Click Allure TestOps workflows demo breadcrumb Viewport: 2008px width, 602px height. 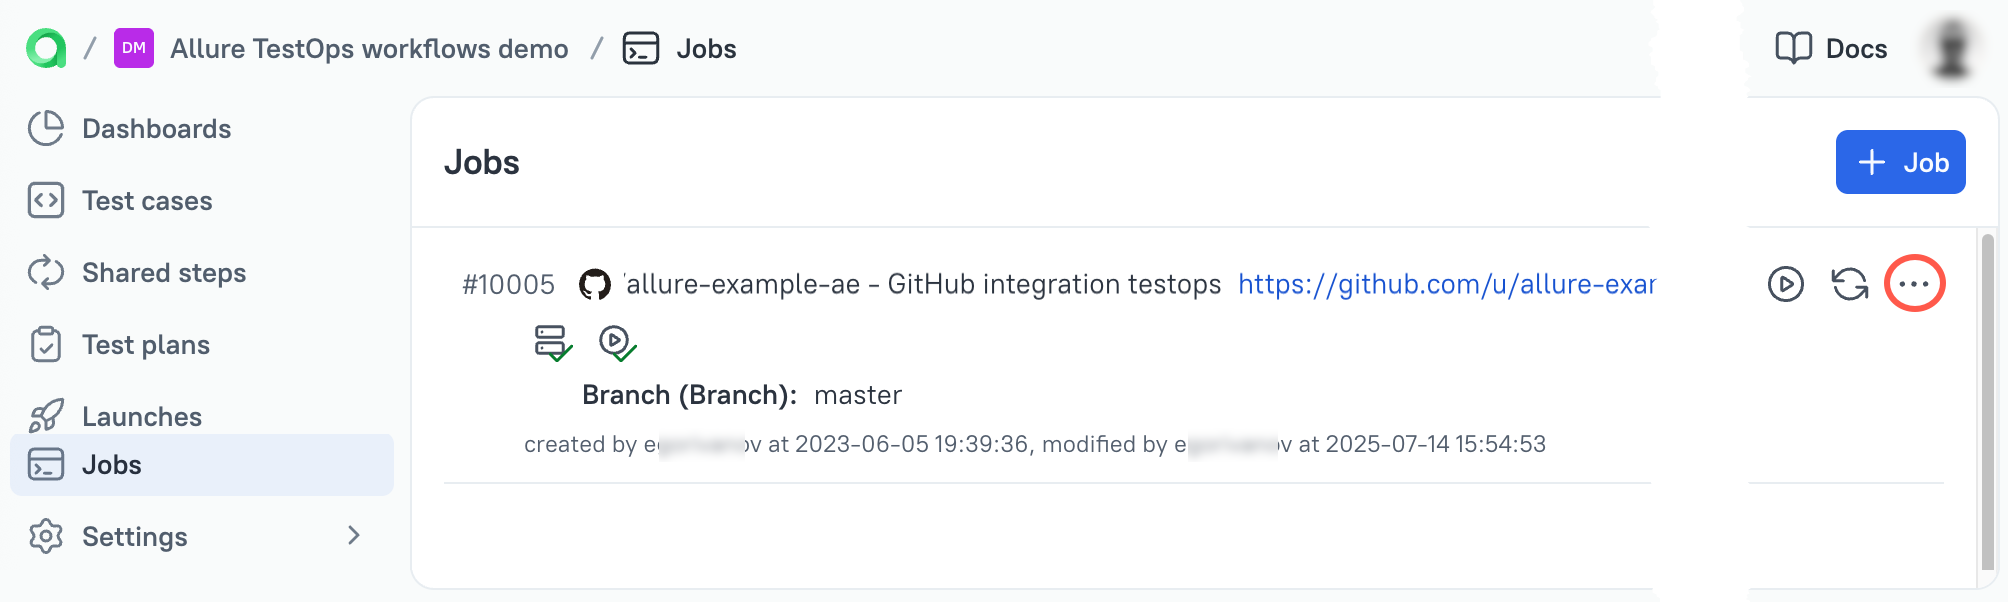(369, 49)
